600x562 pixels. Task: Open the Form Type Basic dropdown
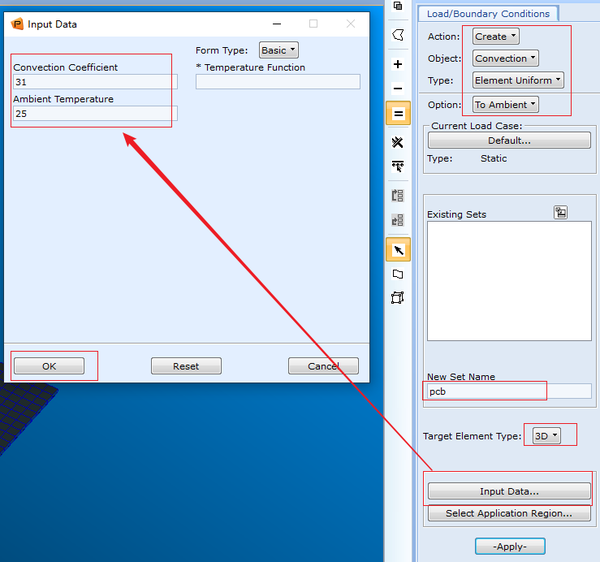279,50
